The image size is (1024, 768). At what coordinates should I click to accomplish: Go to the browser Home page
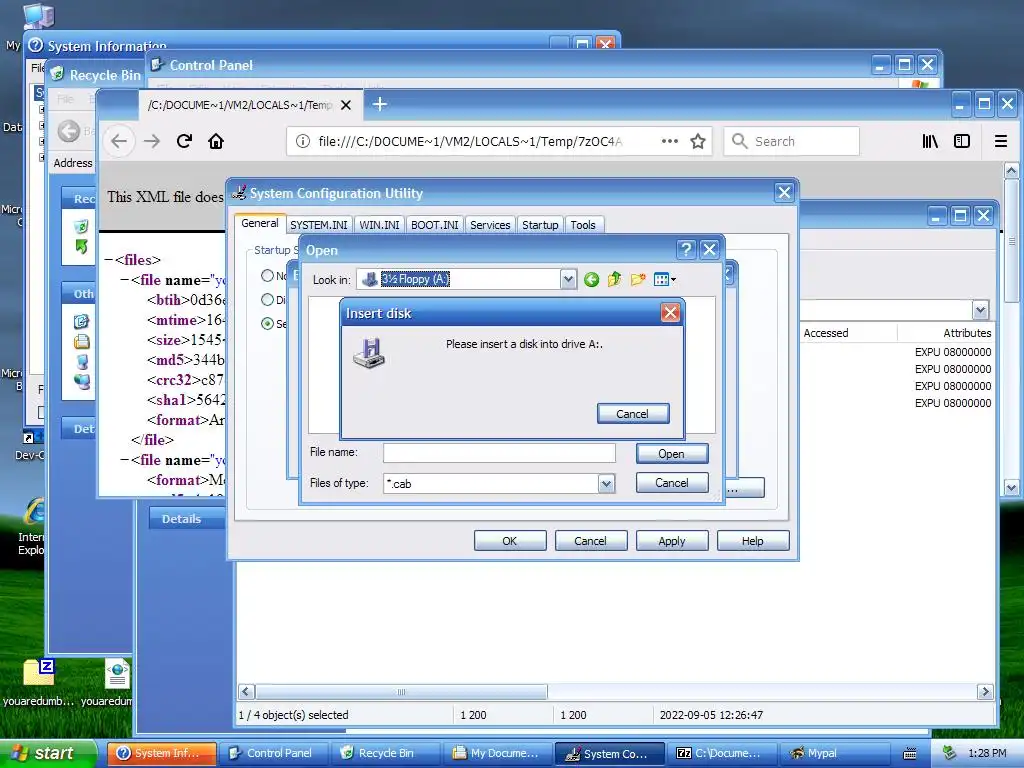[x=216, y=141]
